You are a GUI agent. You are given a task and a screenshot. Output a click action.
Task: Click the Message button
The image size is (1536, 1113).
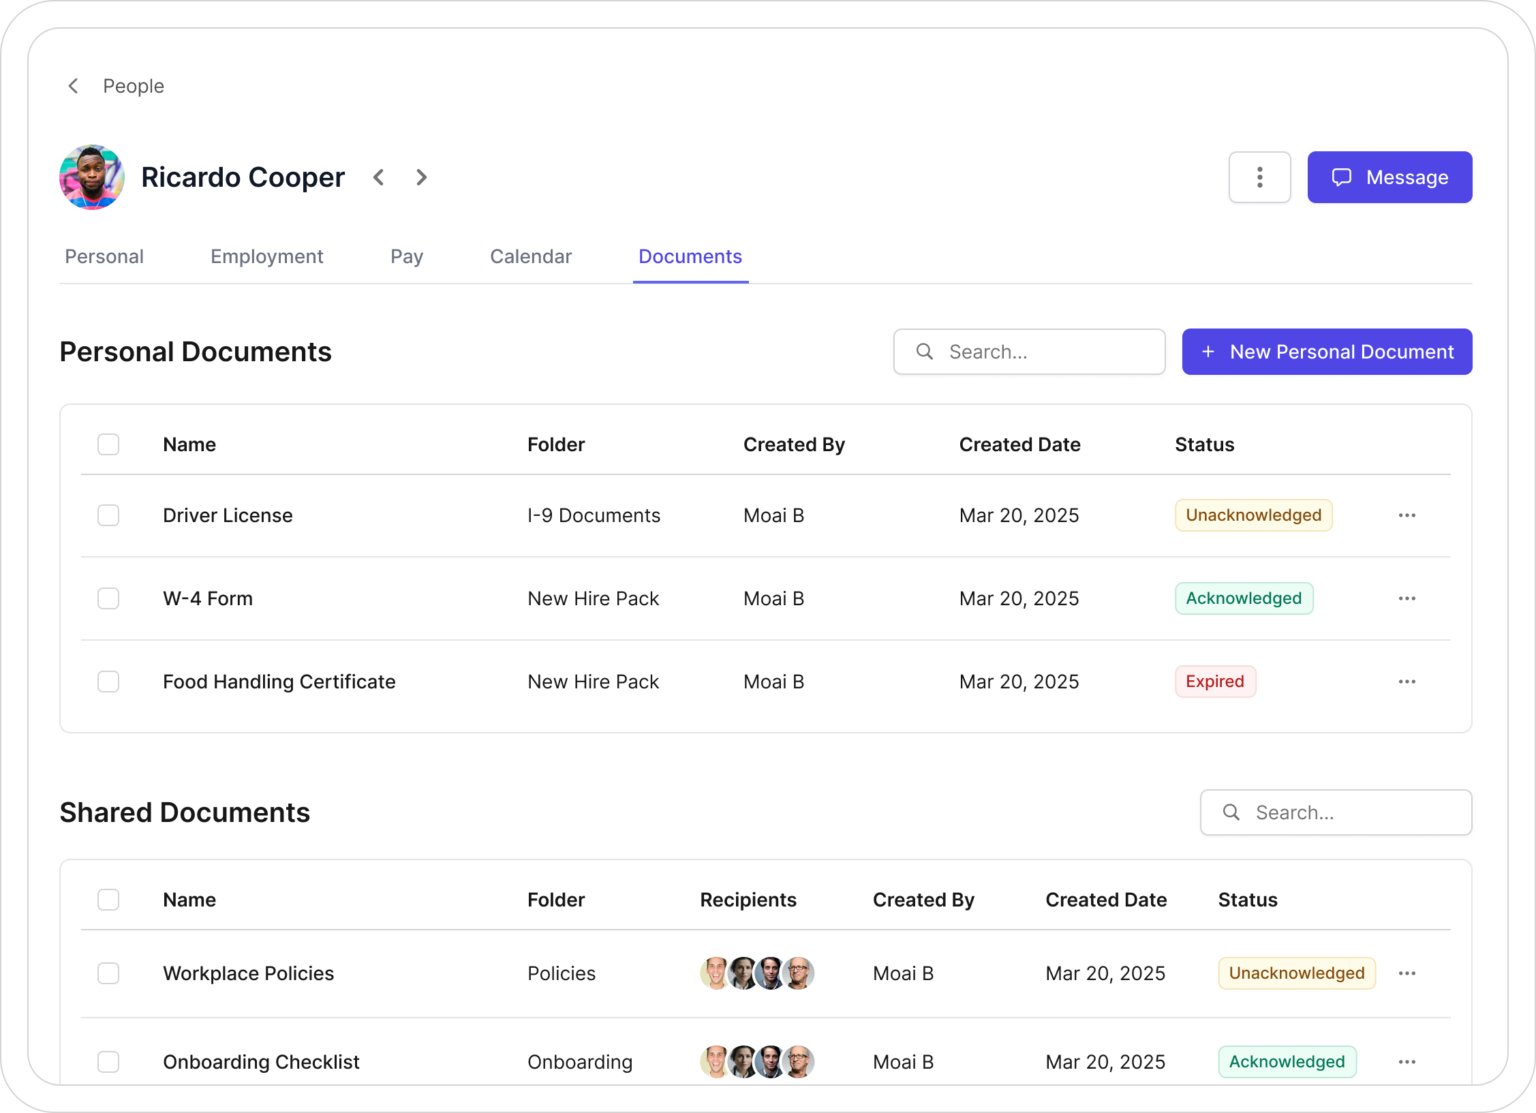point(1389,177)
